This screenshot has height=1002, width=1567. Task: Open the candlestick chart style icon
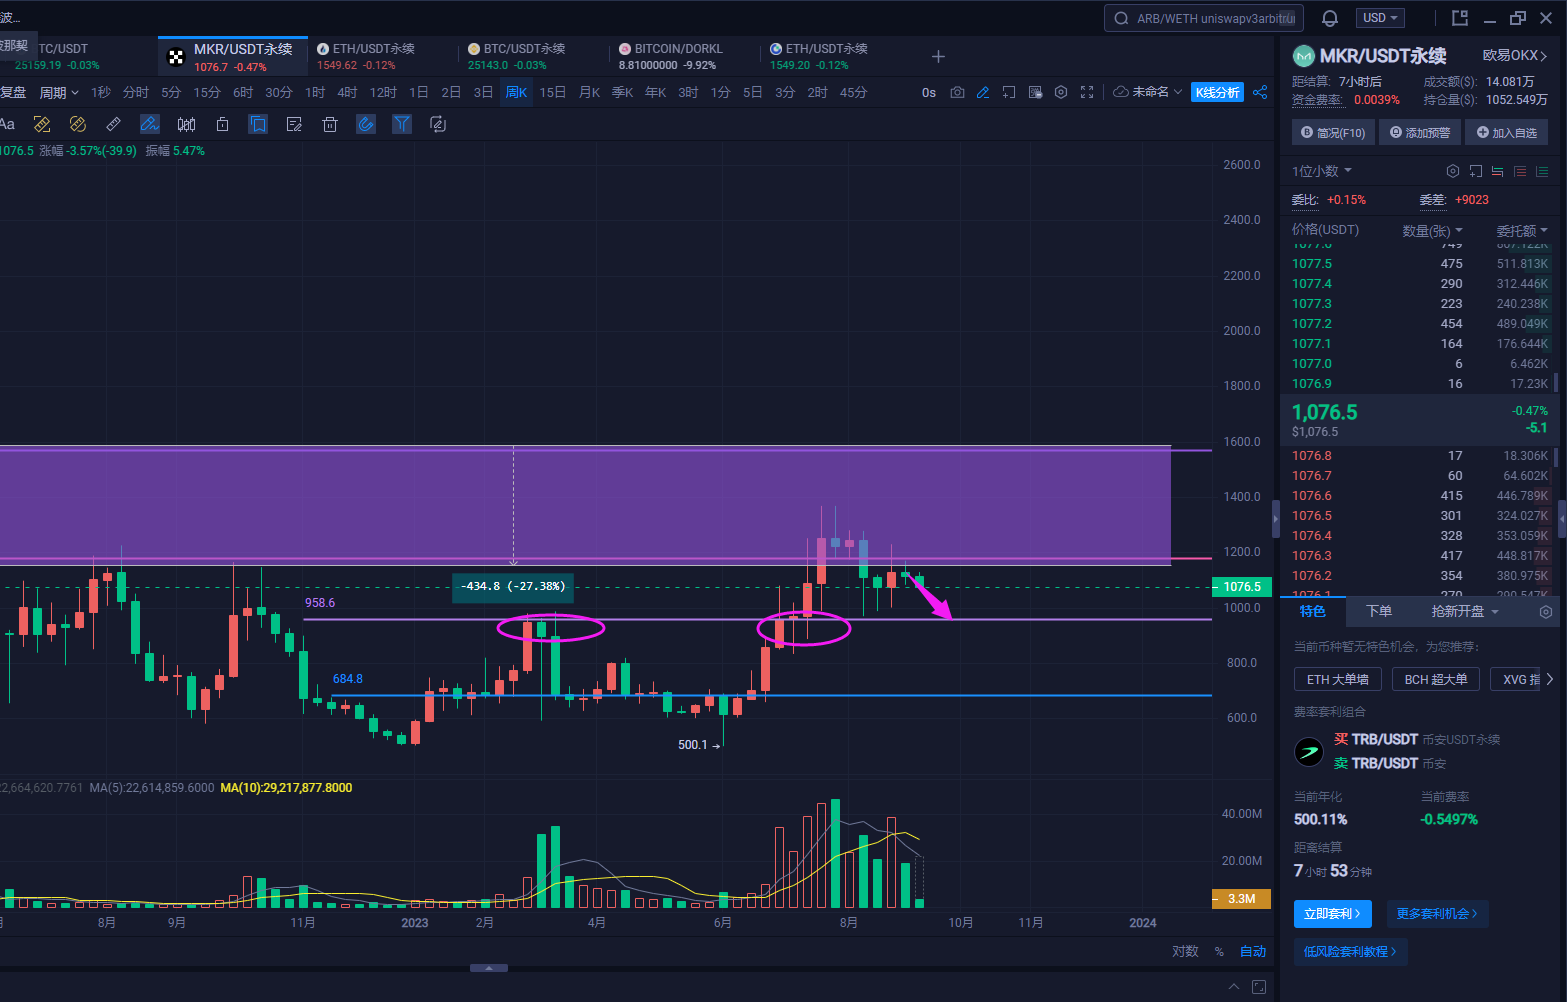186,124
